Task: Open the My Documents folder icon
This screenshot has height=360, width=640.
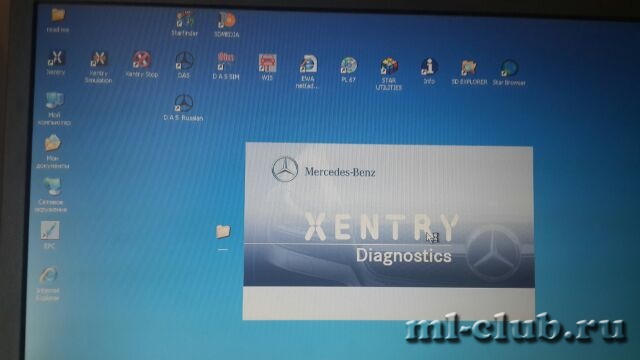Action: [x=53, y=151]
